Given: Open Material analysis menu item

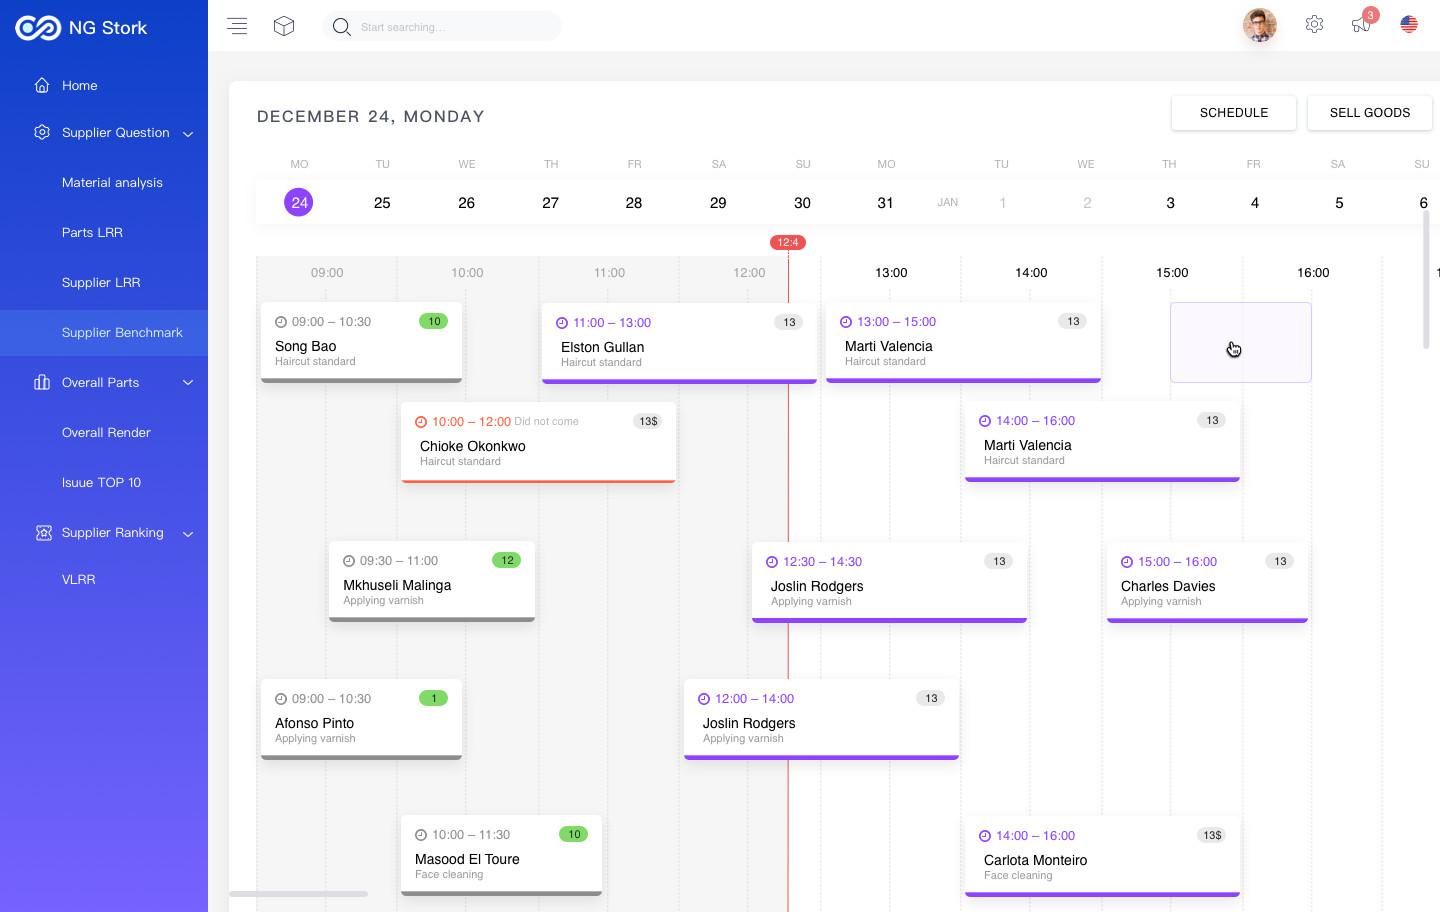Looking at the screenshot, I should (112, 183).
